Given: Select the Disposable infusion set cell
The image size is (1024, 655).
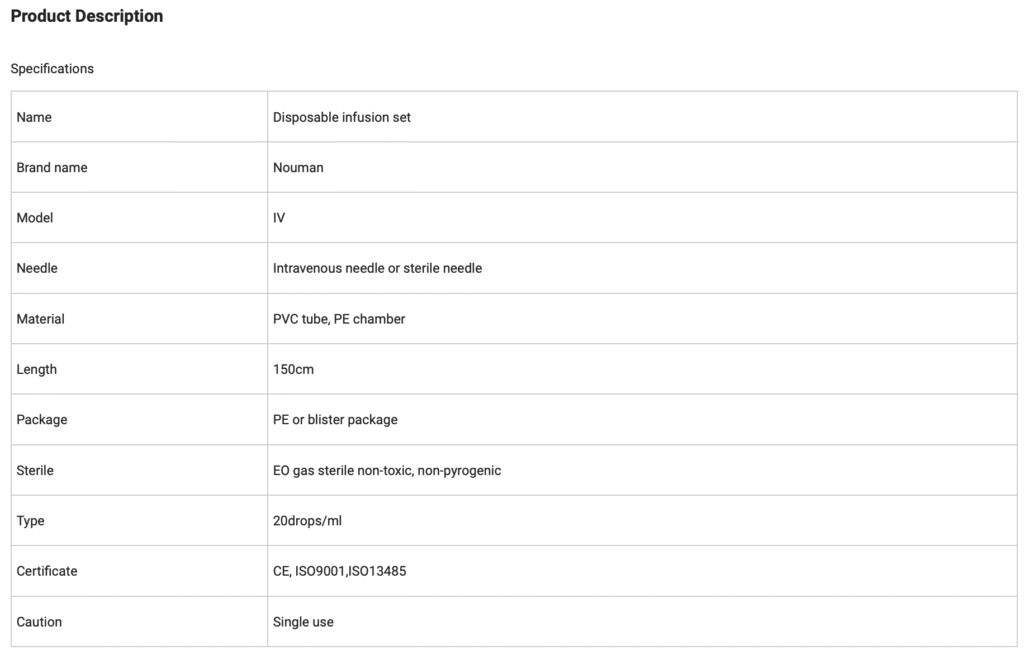Looking at the screenshot, I should click(341, 117).
